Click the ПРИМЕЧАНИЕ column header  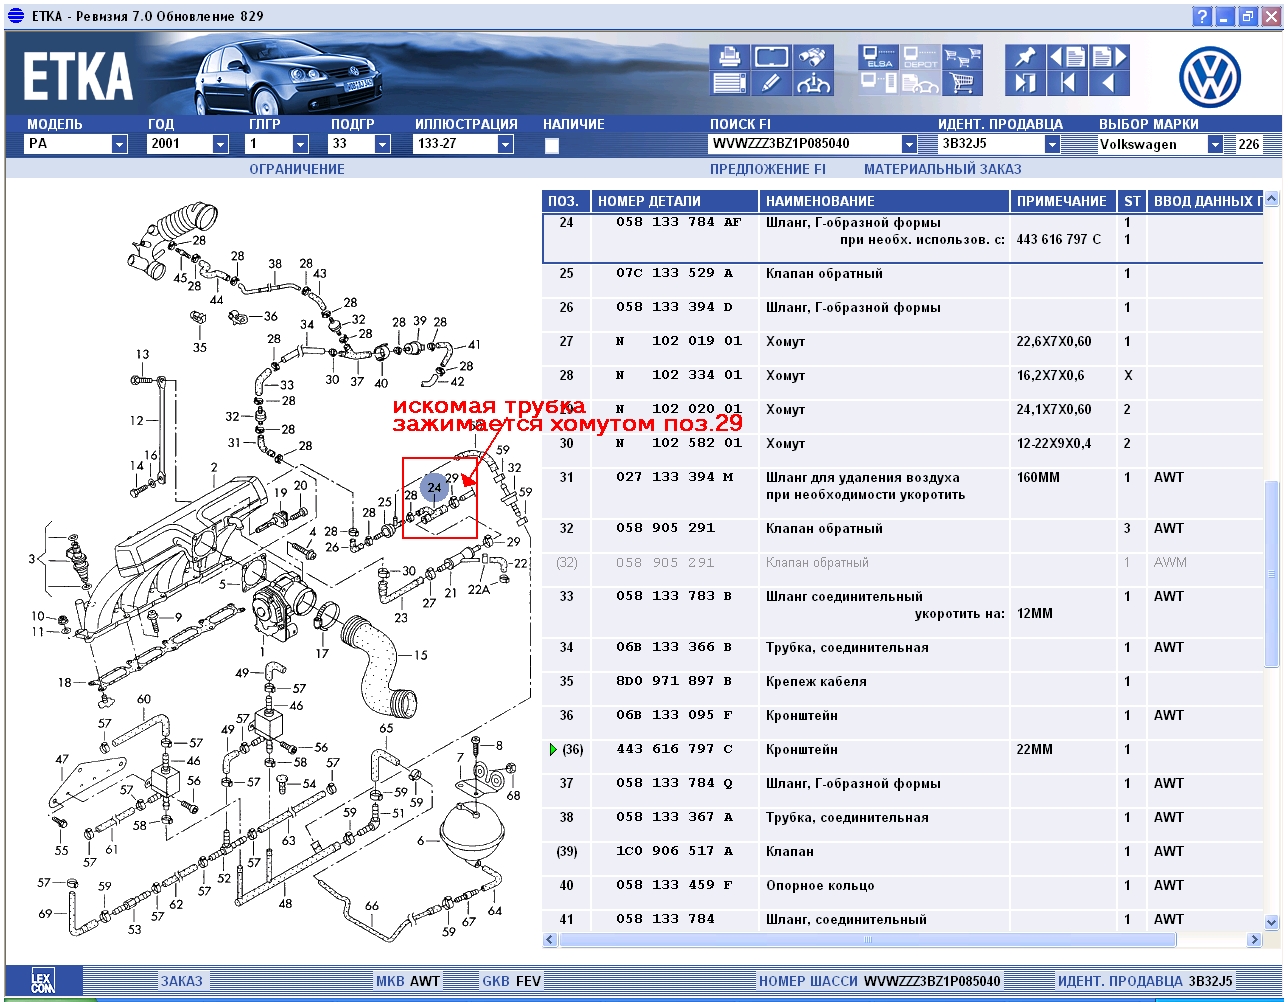pos(1064,201)
